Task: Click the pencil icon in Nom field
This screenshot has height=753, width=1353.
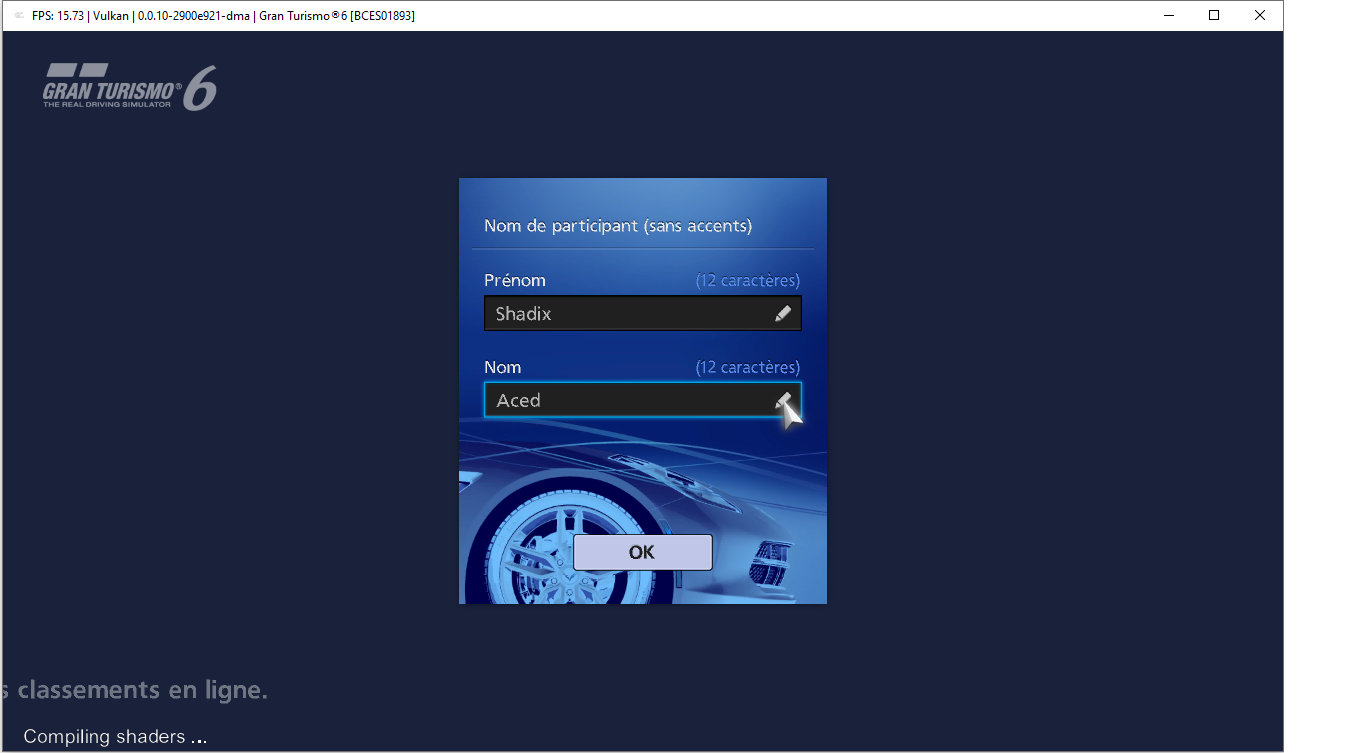Action: pos(783,400)
